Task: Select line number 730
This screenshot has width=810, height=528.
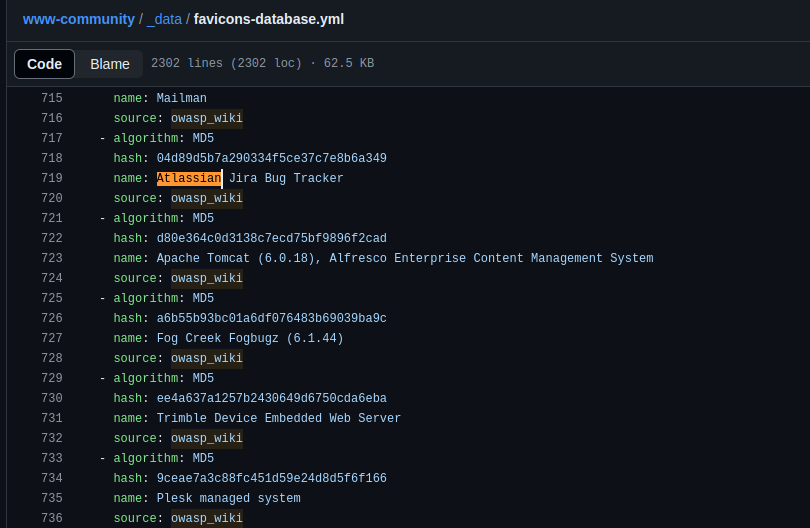Action: (x=52, y=398)
